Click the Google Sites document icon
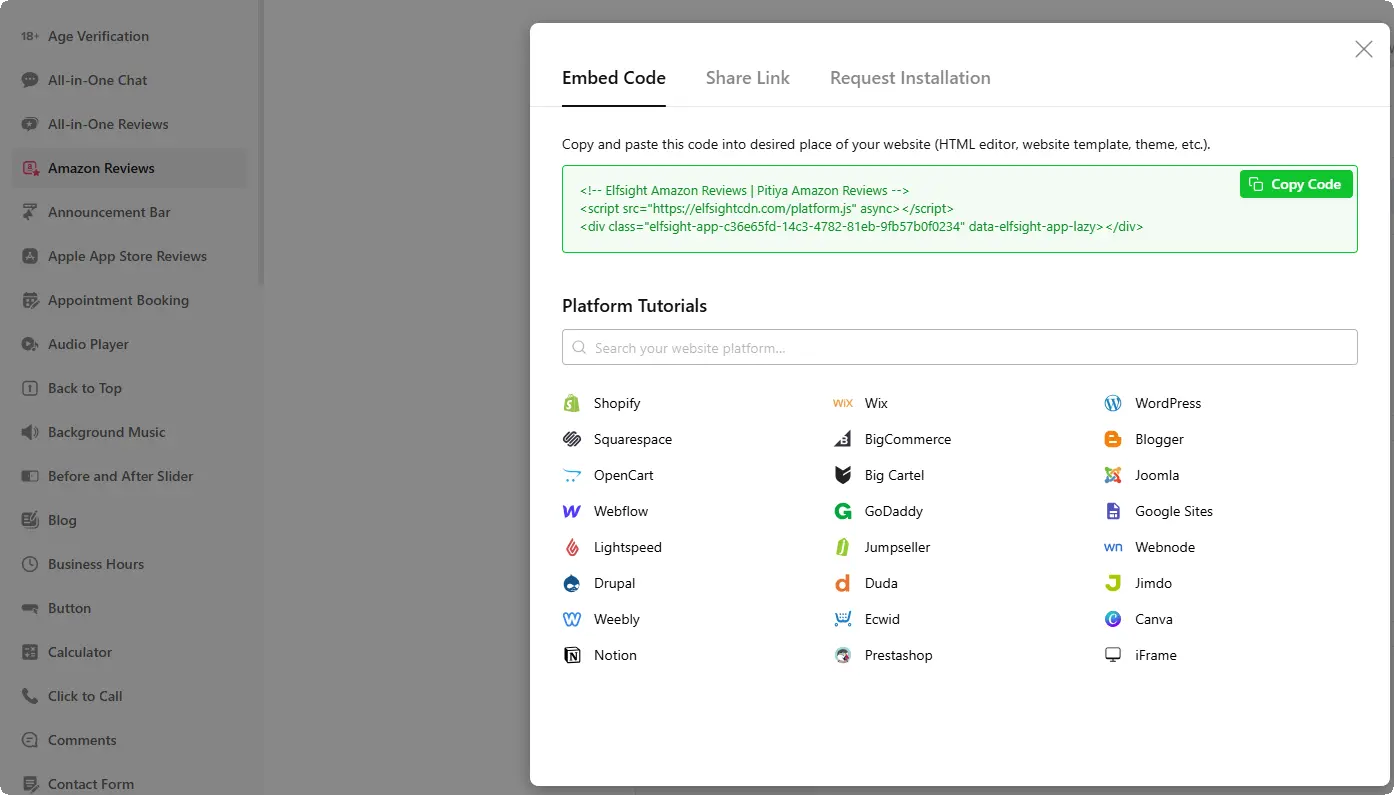1394x795 pixels. (x=1113, y=511)
